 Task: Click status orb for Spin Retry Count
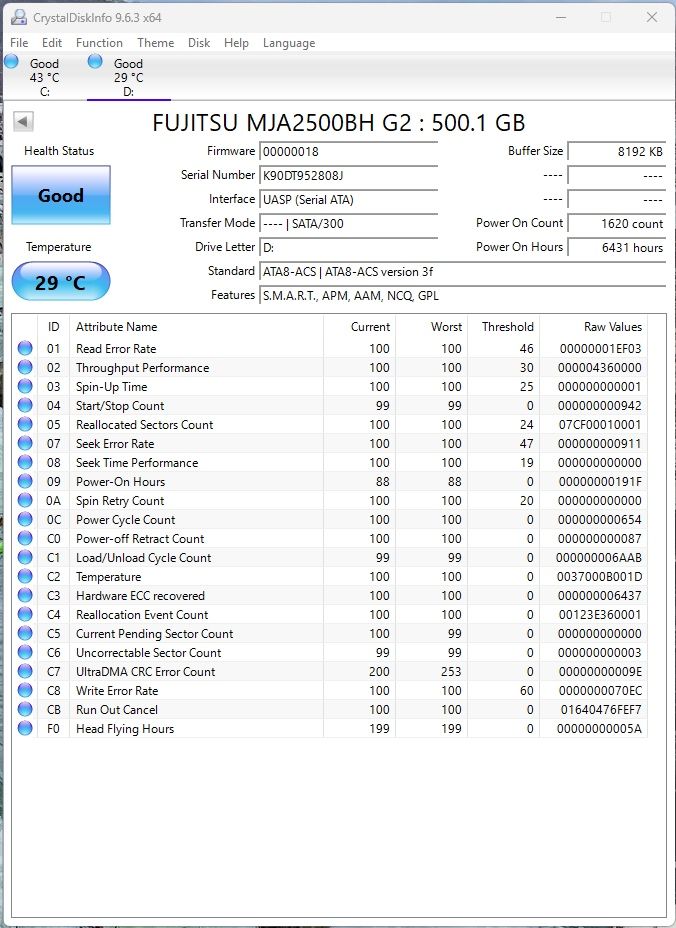point(25,500)
